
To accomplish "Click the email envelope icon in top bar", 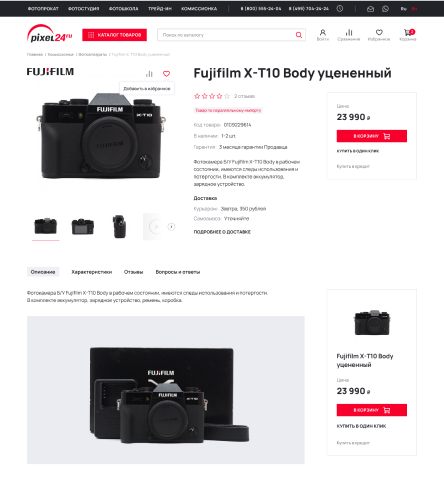I will (370, 9).
